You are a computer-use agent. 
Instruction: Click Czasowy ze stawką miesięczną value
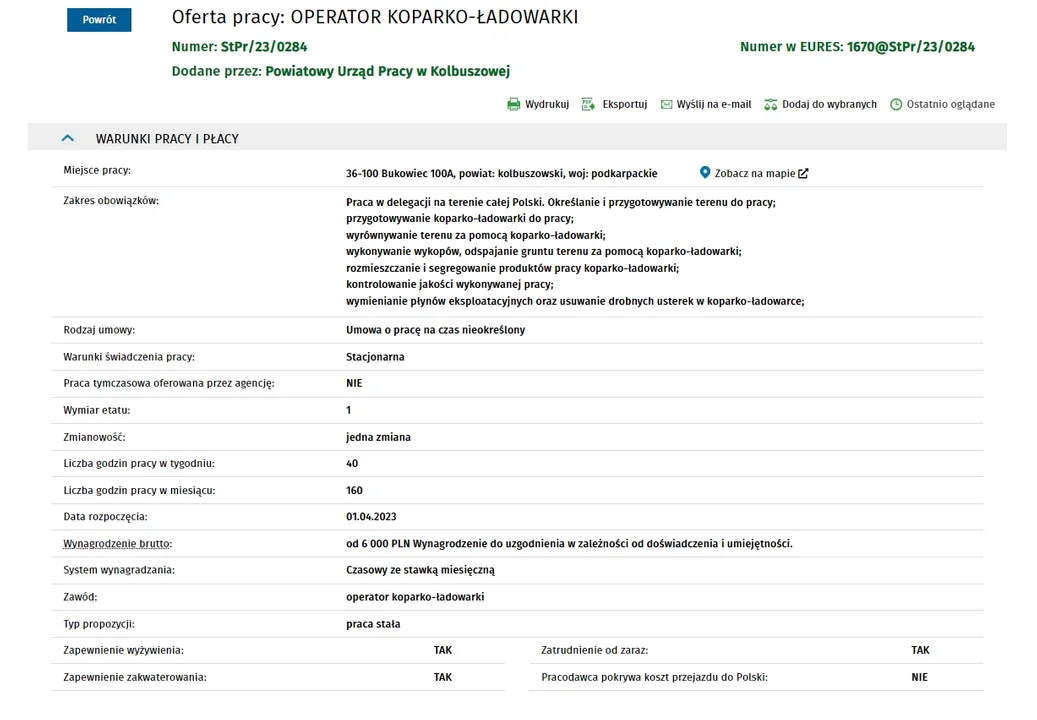tap(420, 570)
